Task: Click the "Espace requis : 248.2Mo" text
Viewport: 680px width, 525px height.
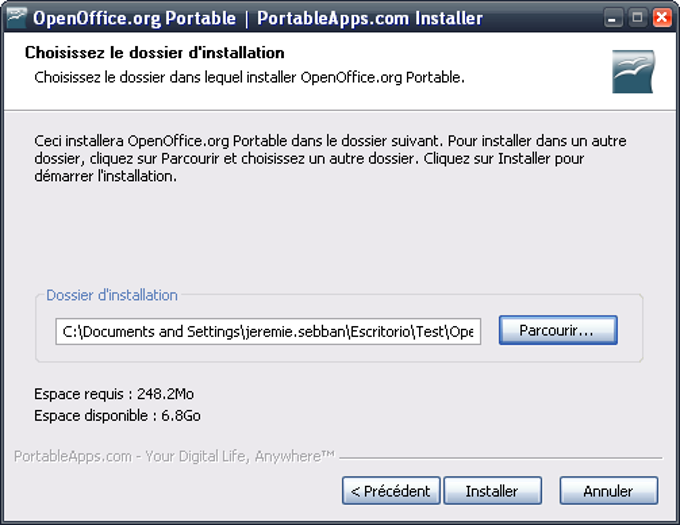Action: tap(114, 394)
